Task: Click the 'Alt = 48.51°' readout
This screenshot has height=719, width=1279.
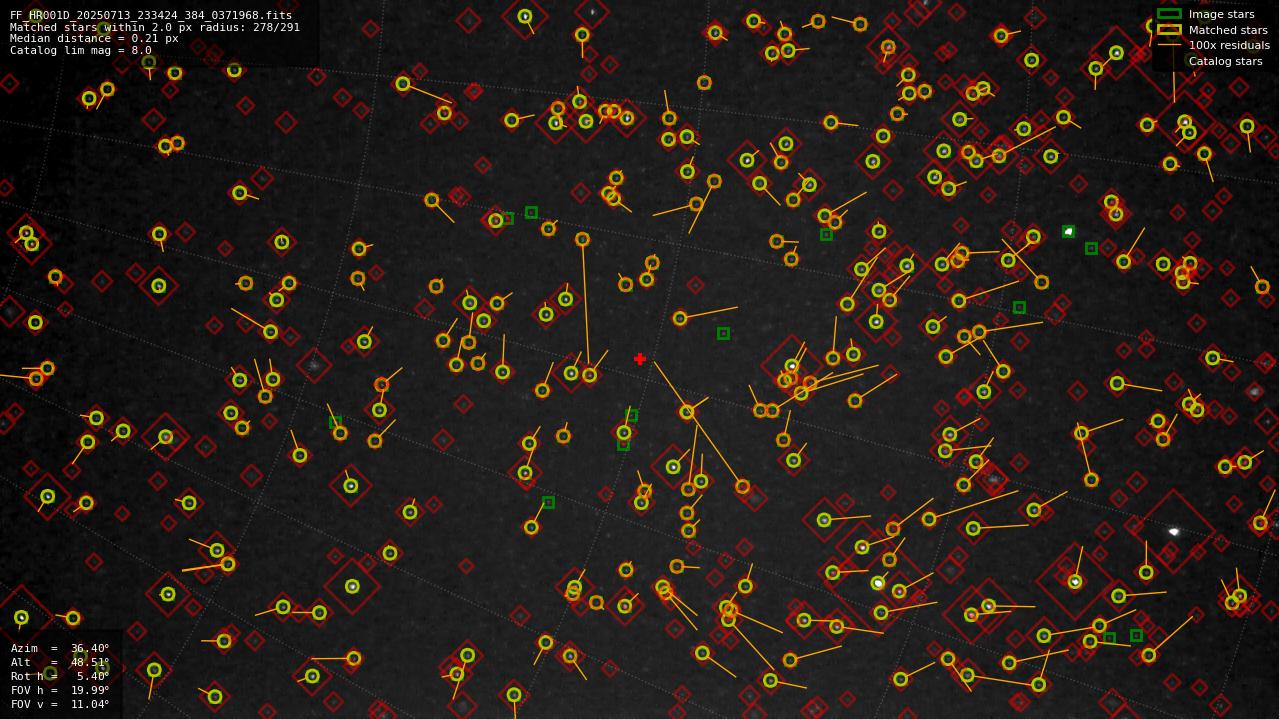Action: (x=60, y=662)
